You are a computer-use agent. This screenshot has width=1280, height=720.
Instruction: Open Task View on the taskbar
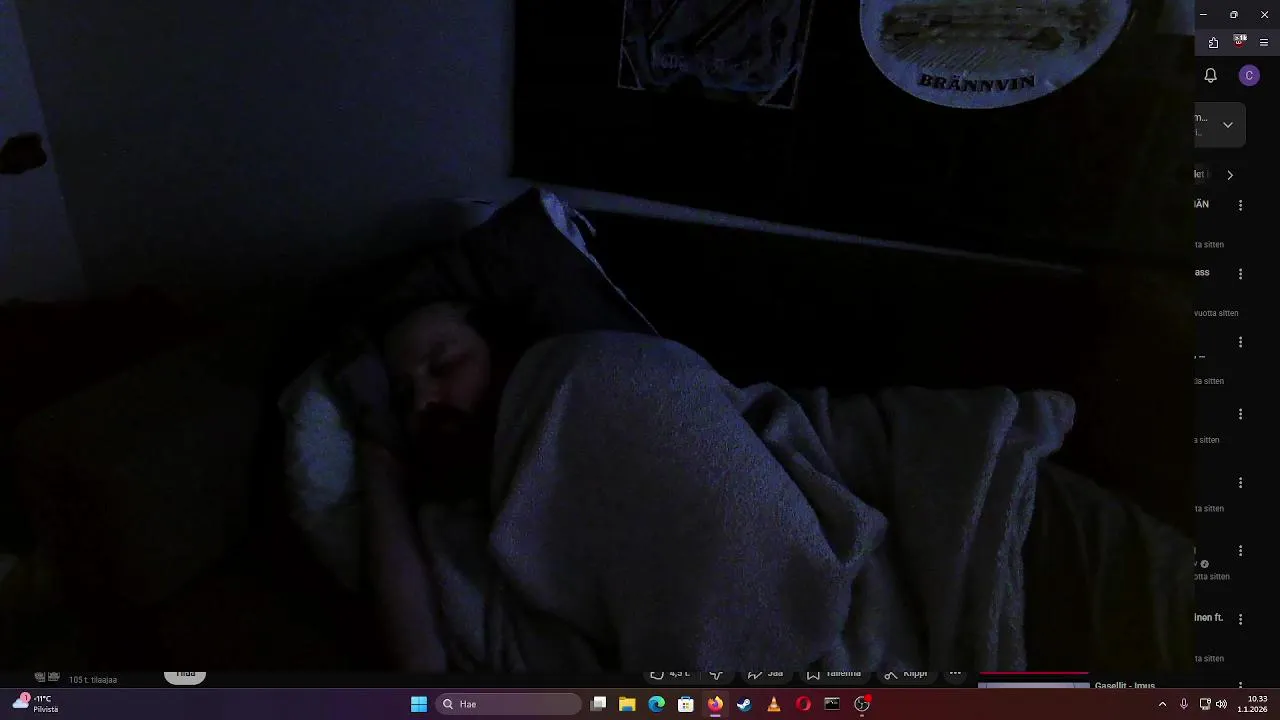598,704
